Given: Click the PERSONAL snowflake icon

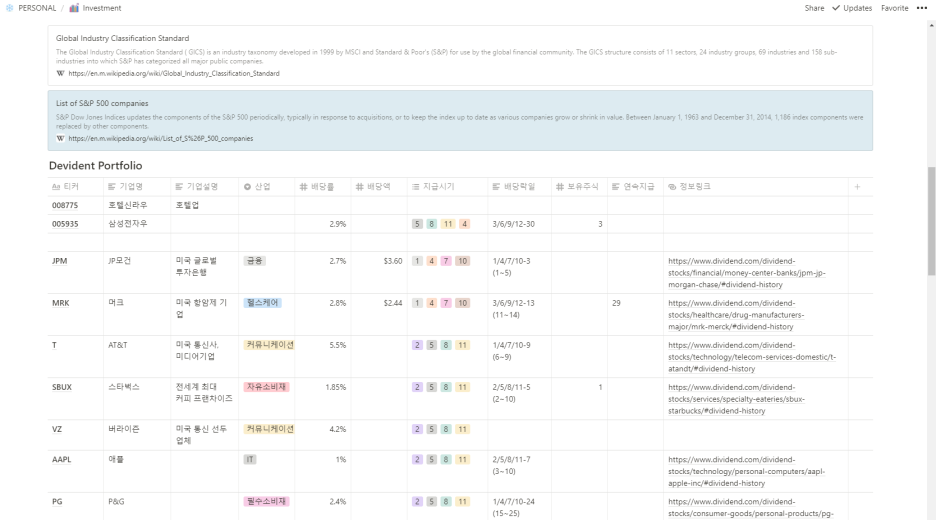Looking at the screenshot, I should [9, 8].
